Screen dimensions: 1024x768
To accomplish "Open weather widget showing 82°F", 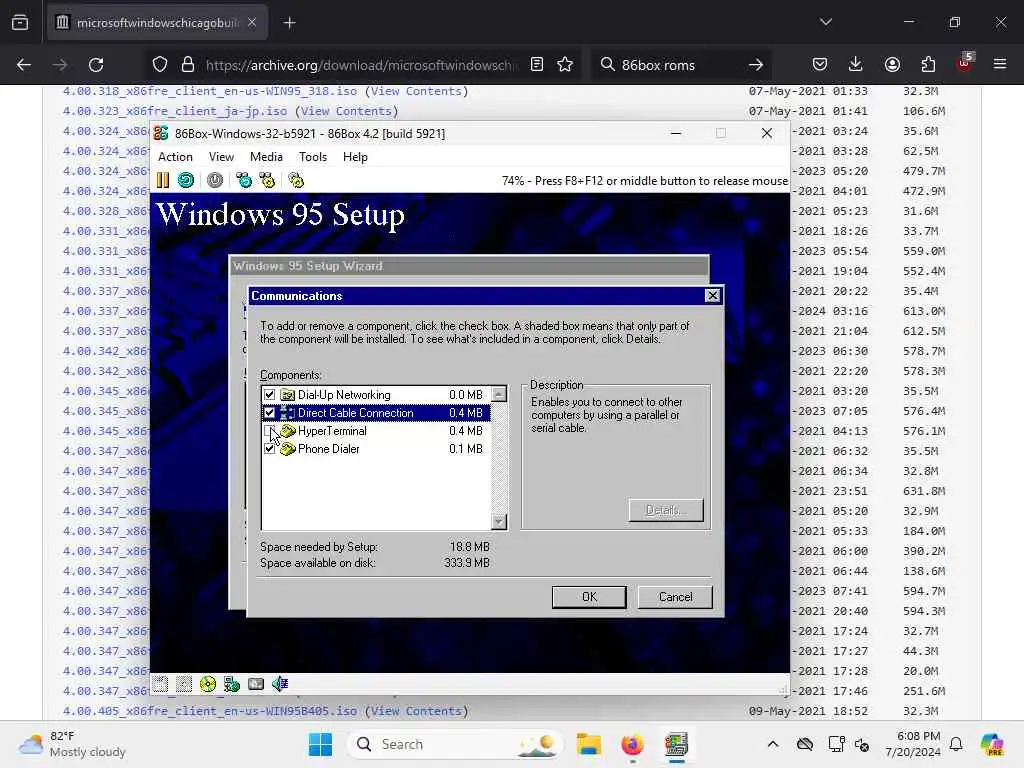I will (72, 744).
